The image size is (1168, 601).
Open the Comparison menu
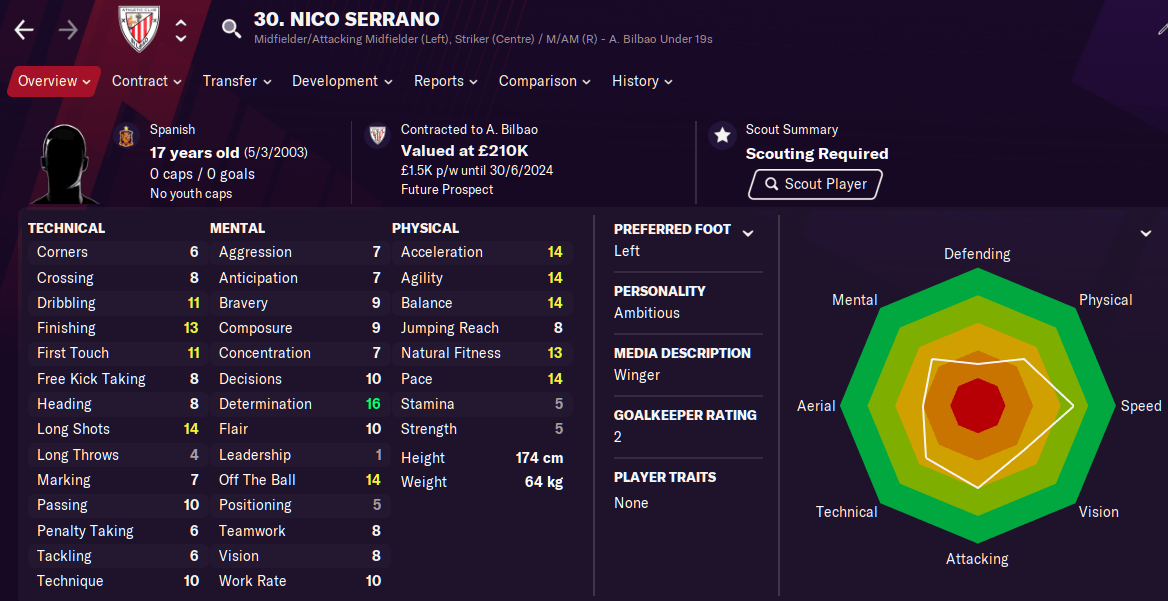click(x=545, y=81)
